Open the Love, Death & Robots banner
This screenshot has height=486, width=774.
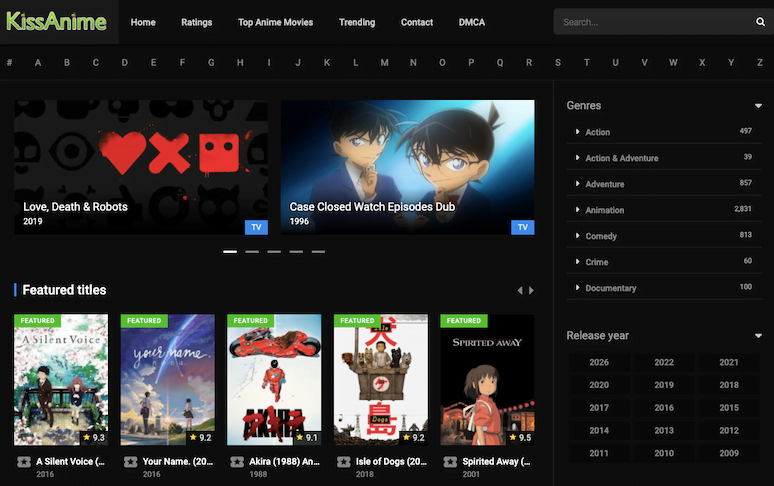click(x=141, y=167)
